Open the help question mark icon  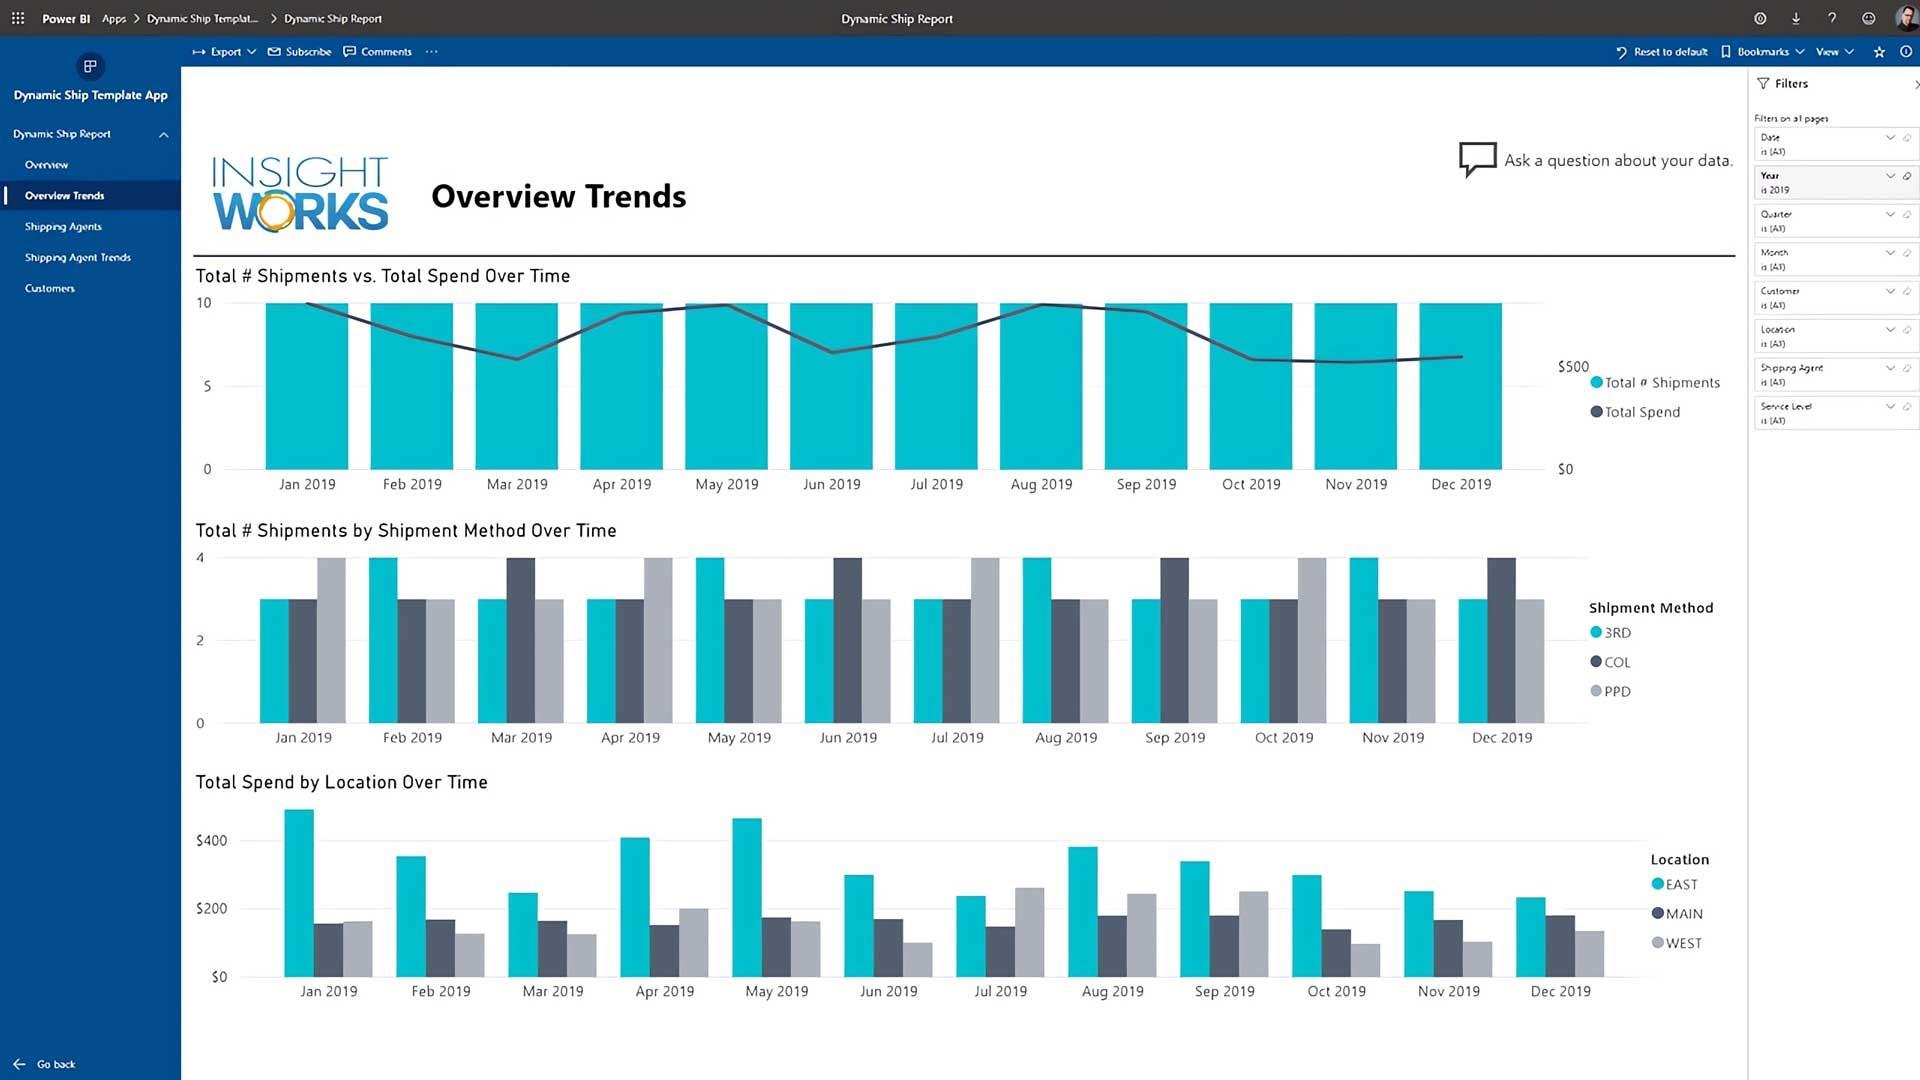[x=1831, y=18]
